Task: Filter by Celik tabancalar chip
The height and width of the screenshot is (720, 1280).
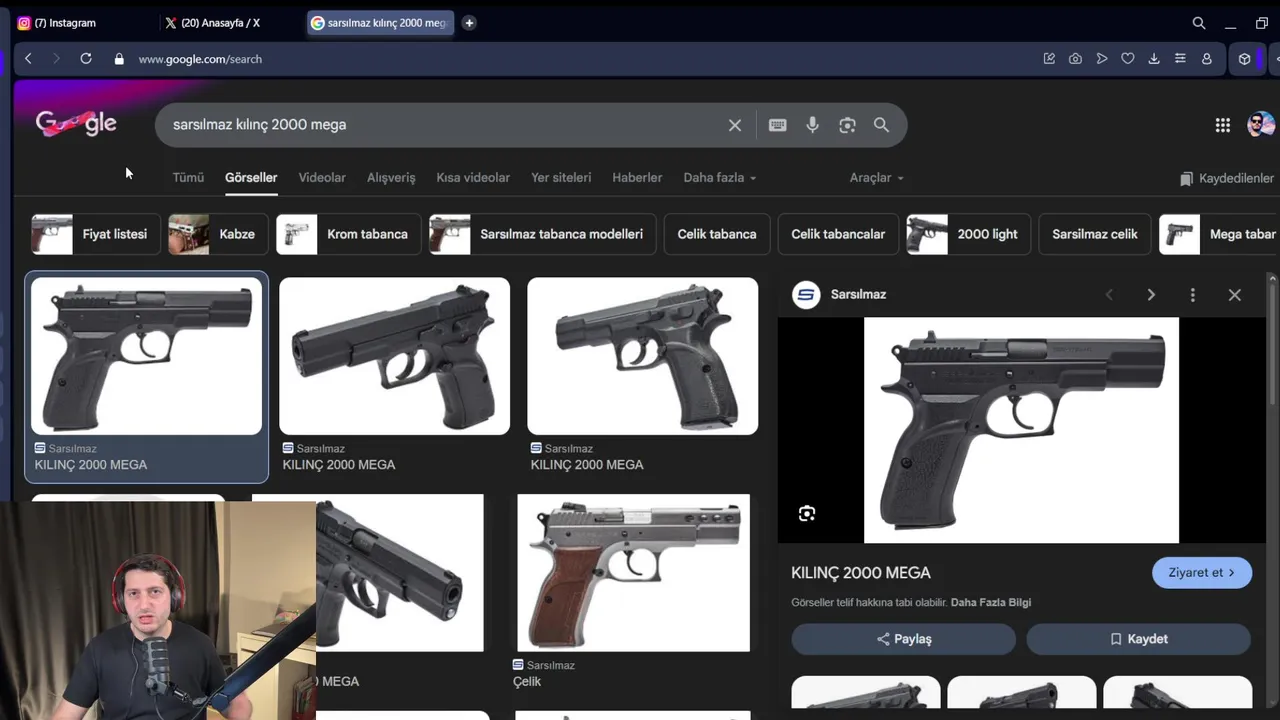Action: tap(838, 234)
